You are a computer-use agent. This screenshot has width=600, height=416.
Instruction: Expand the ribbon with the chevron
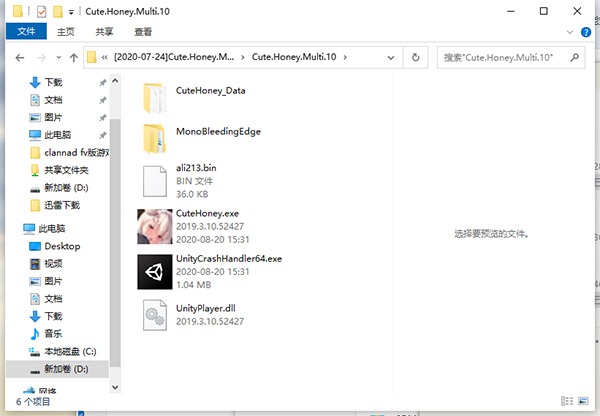(x=570, y=32)
